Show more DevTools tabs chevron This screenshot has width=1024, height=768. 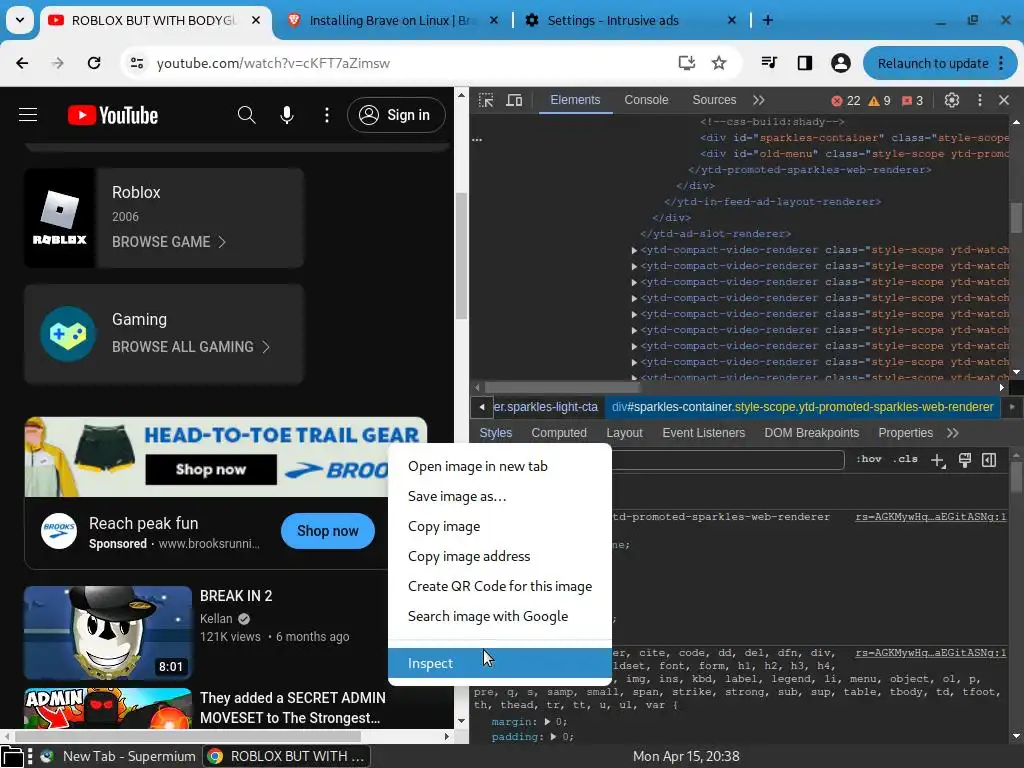coord(758,100)
